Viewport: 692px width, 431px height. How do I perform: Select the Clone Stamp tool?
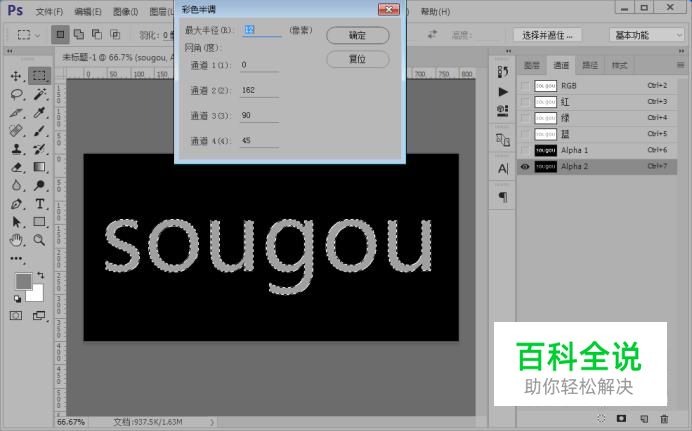(x=16, y=149)
